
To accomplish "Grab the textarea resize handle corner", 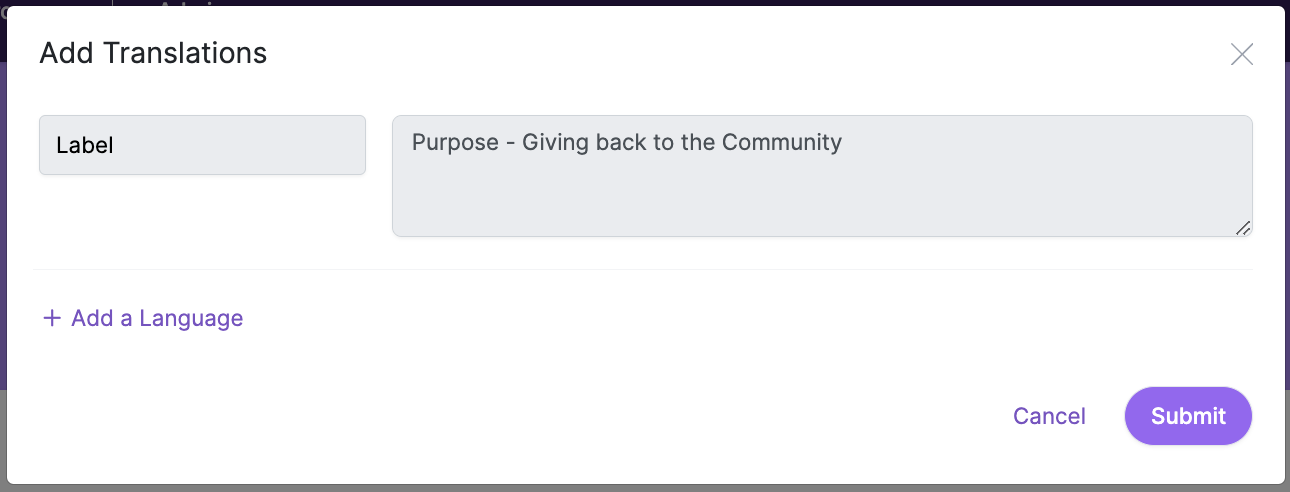I will (x=1243, y=228).
